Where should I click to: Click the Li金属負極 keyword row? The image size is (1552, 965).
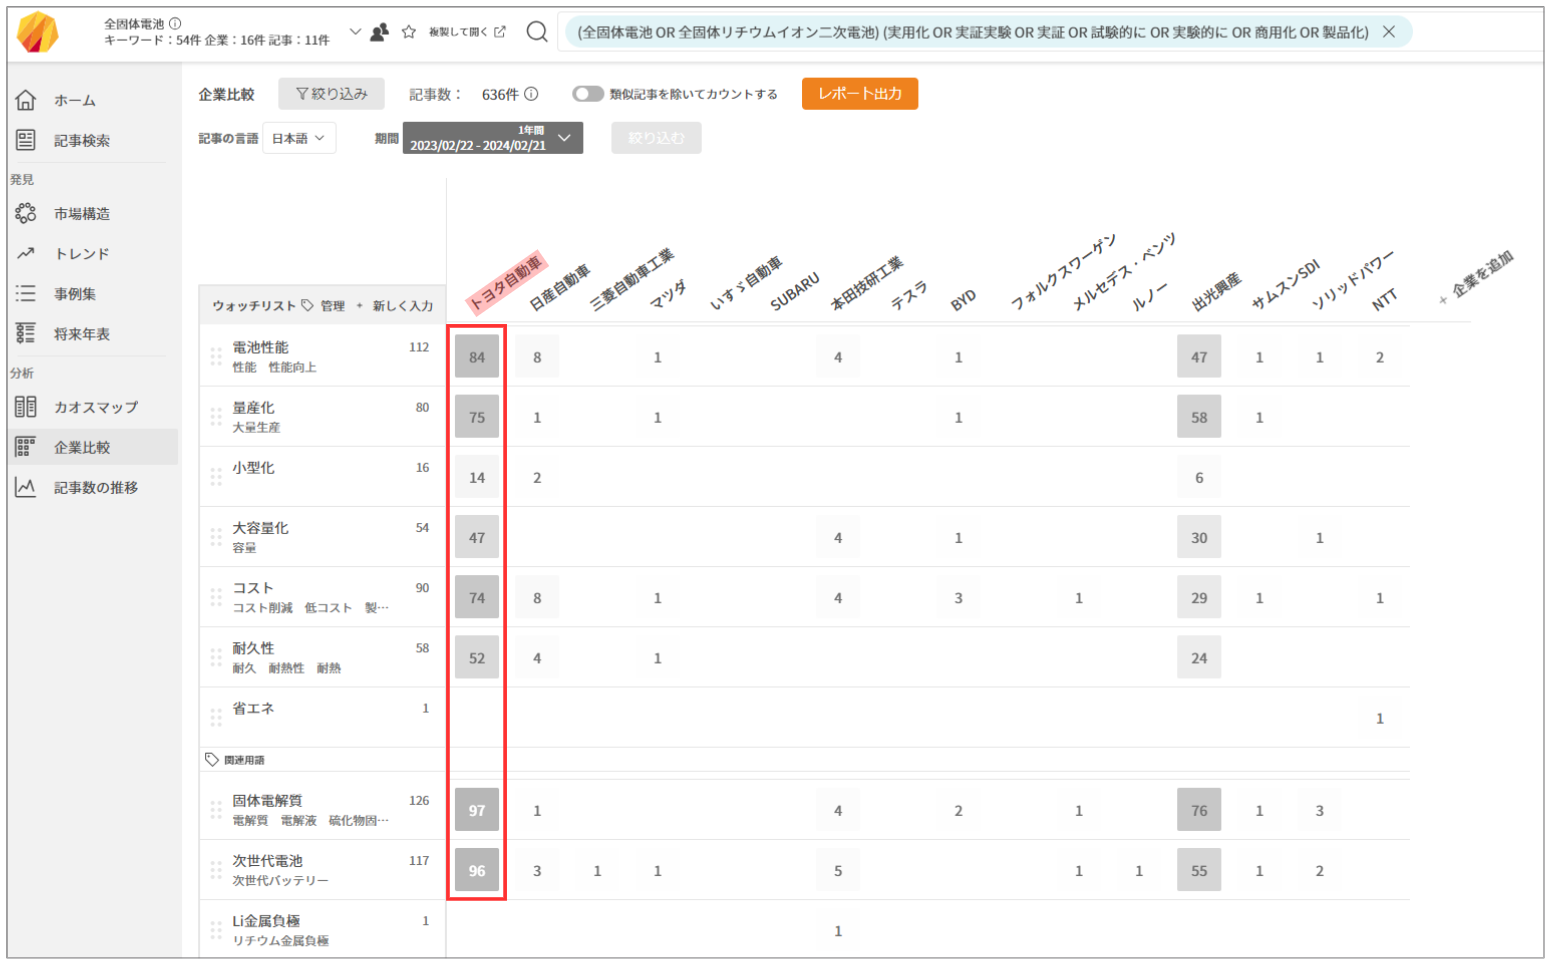tap(322, 930)
